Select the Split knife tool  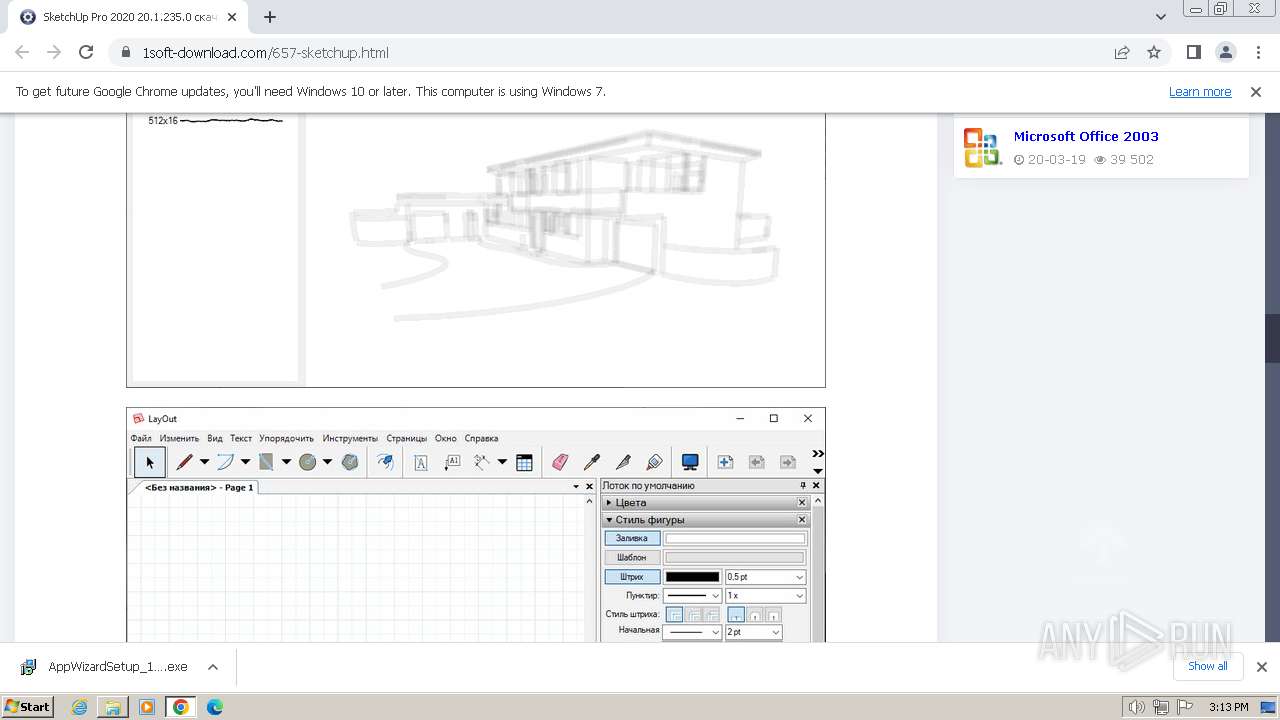[x=623, y=462]
